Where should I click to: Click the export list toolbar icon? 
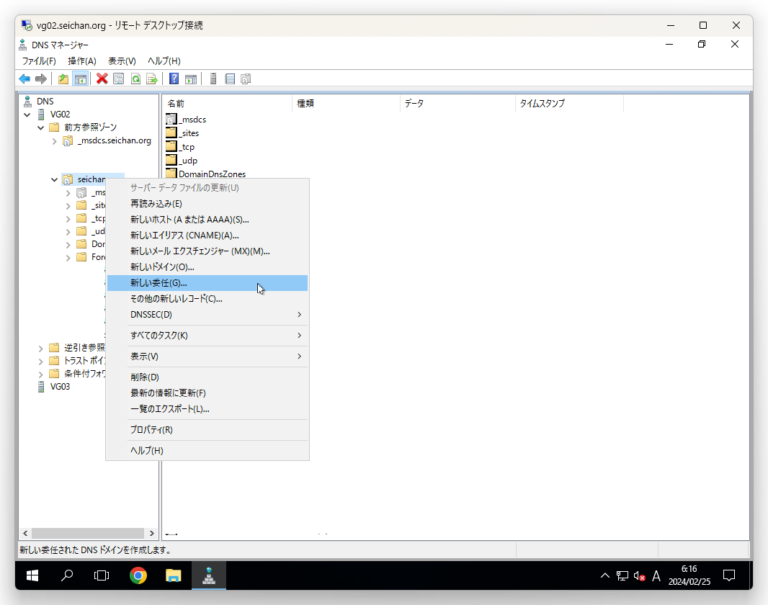[x=152, y=79]
